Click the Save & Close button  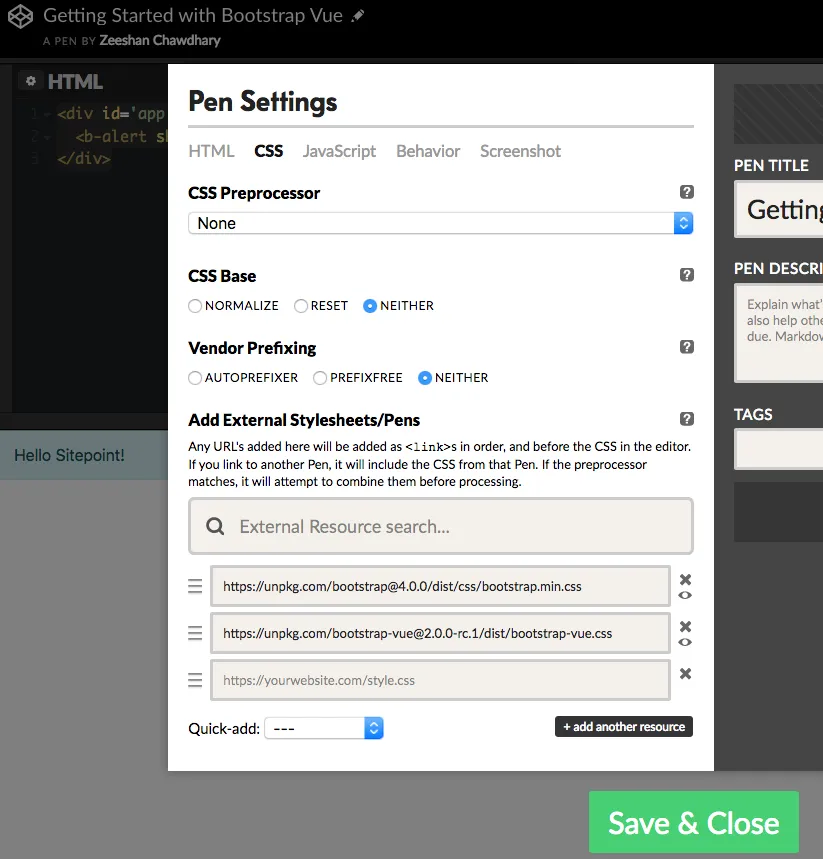(x=694, y=822)
